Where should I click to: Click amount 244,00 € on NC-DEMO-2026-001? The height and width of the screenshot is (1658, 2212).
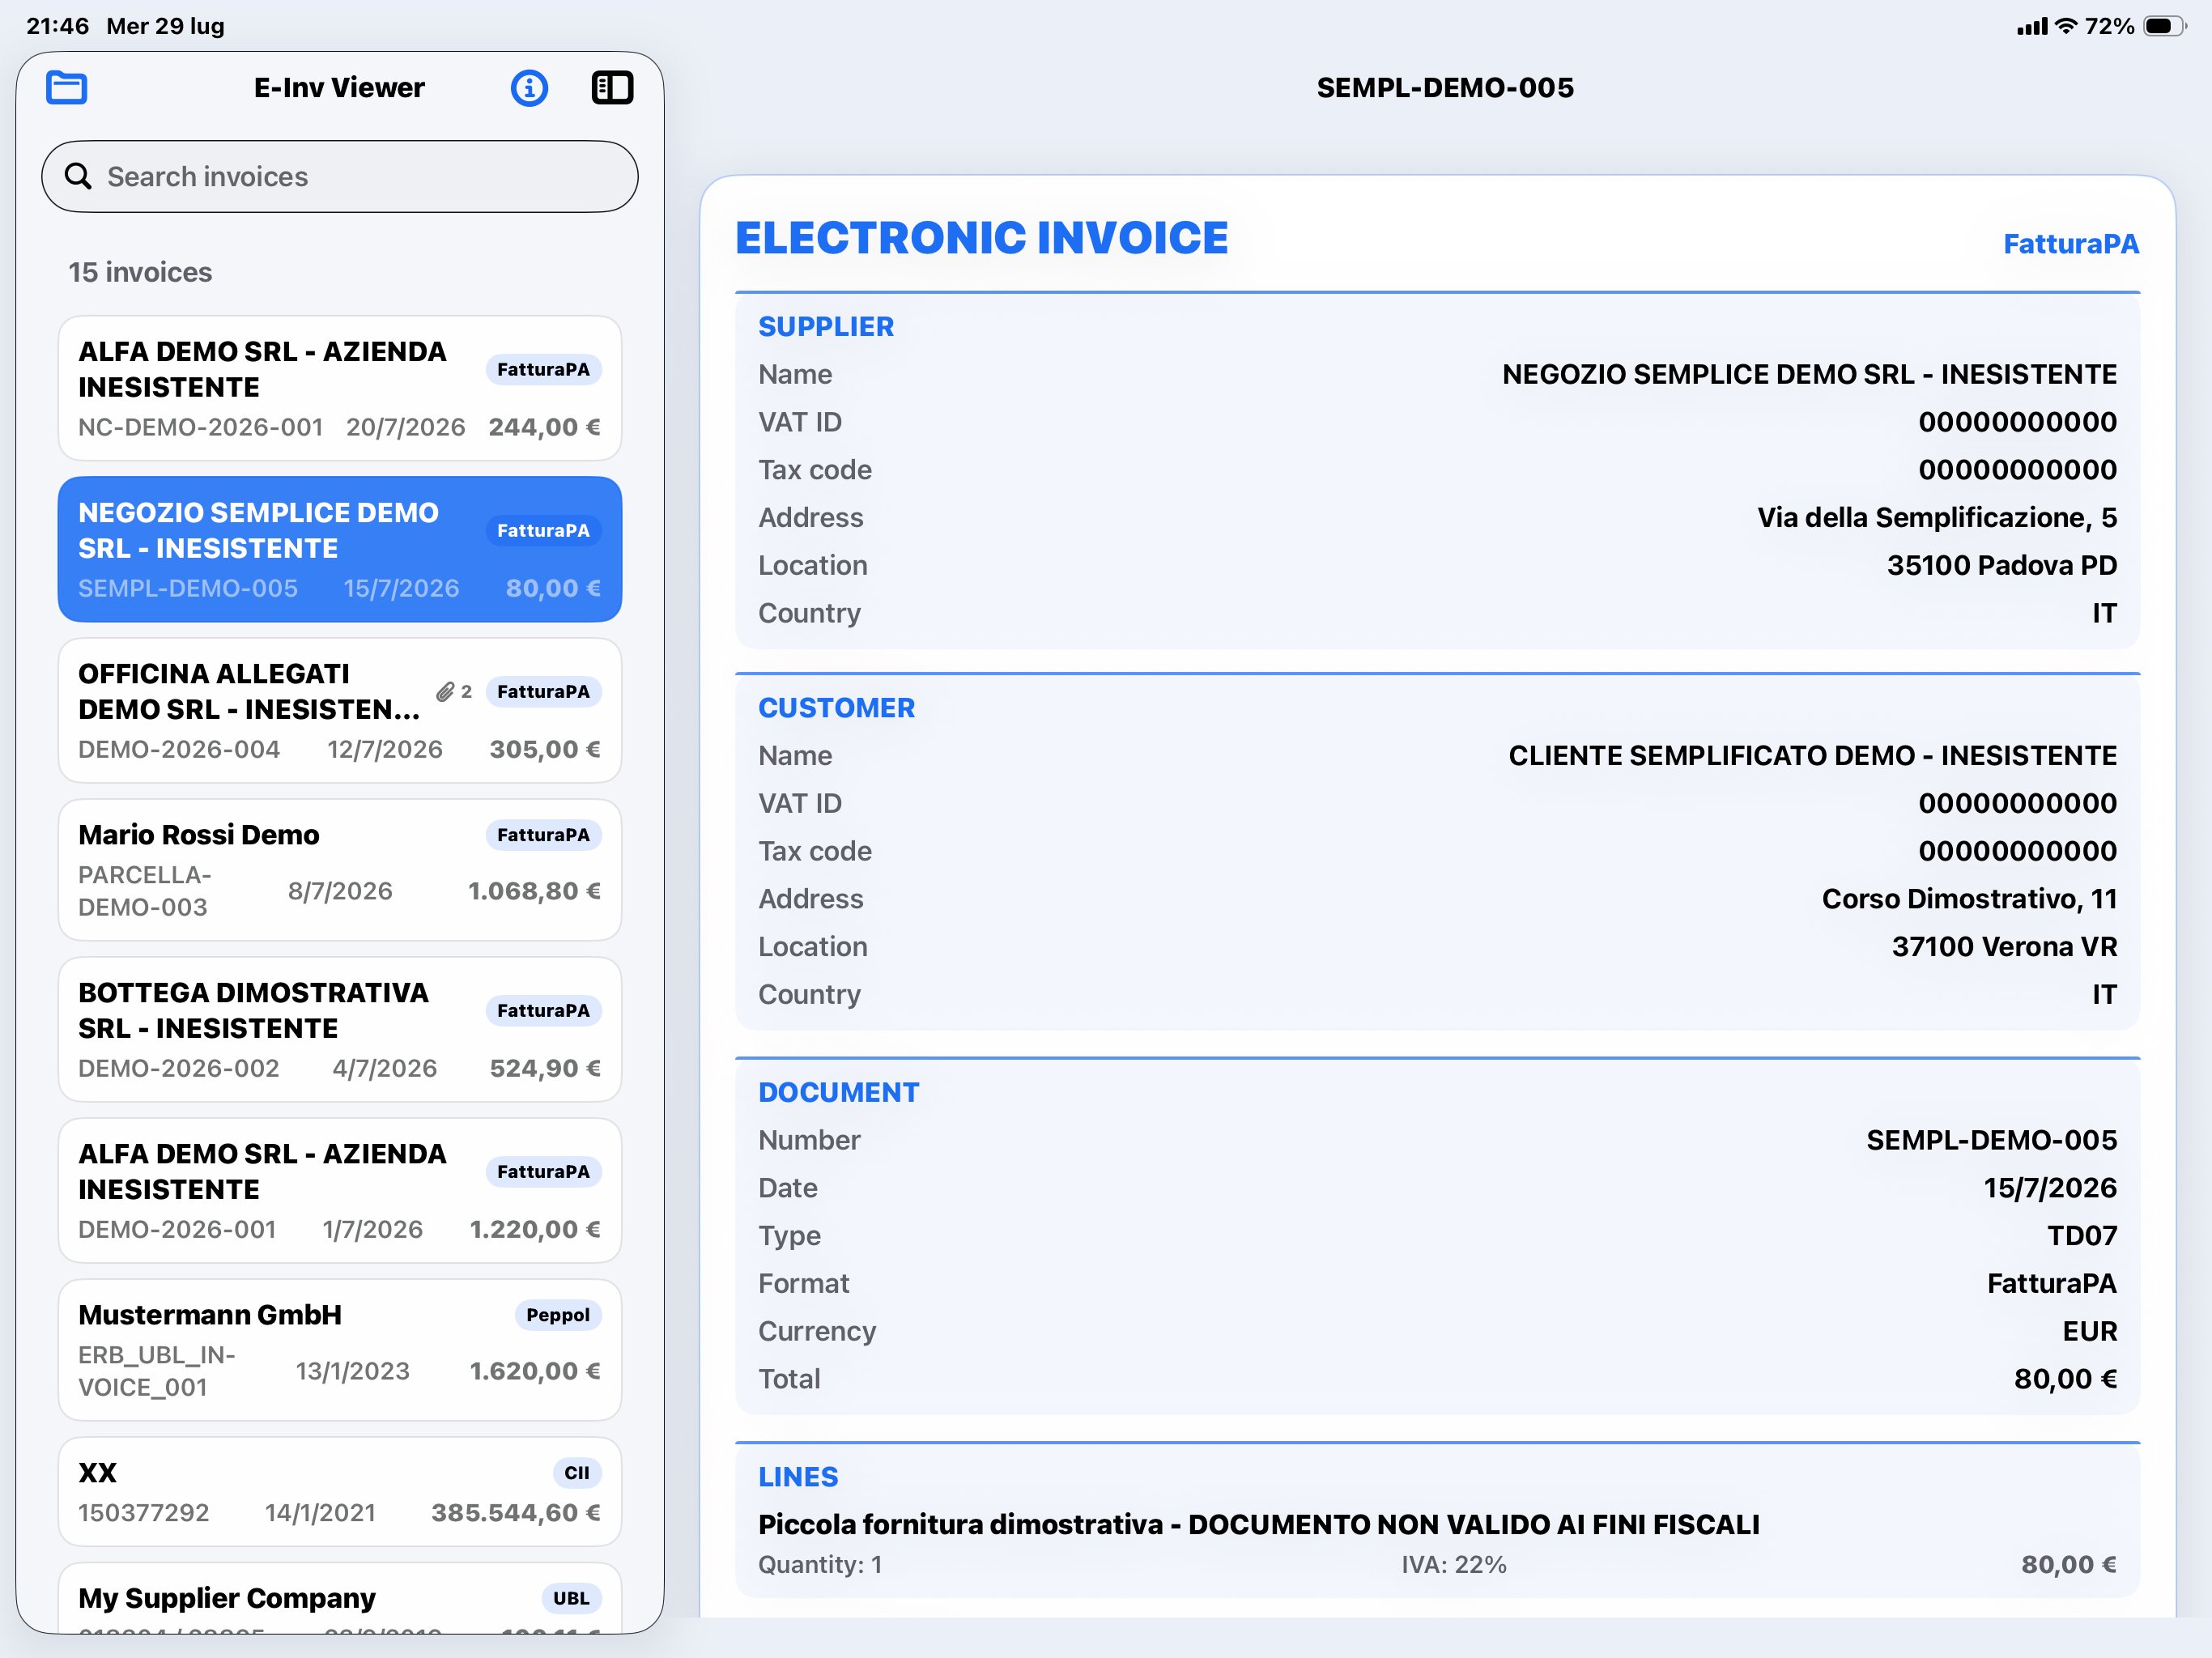pyautogui.click(x=544, y=427)
